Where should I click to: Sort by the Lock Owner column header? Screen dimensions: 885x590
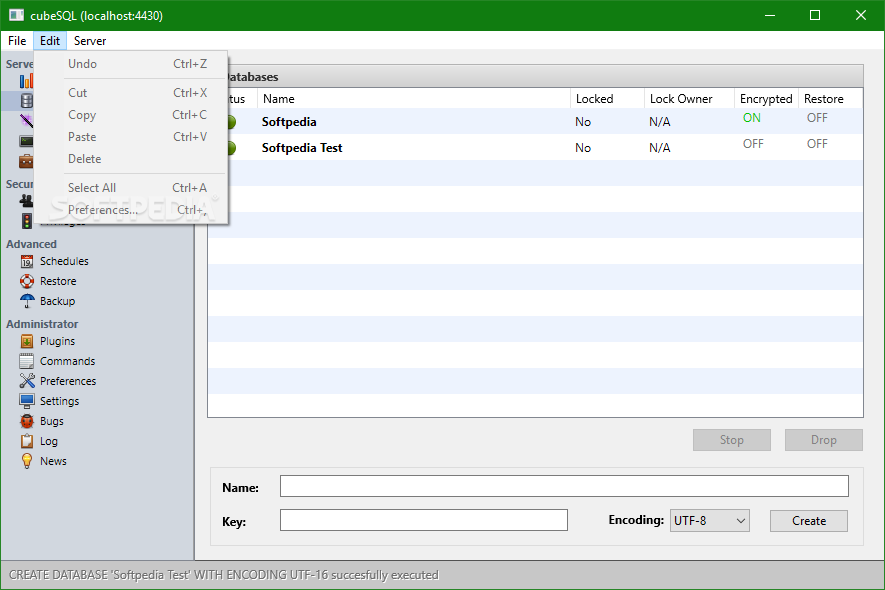click(x=689, y=99)
